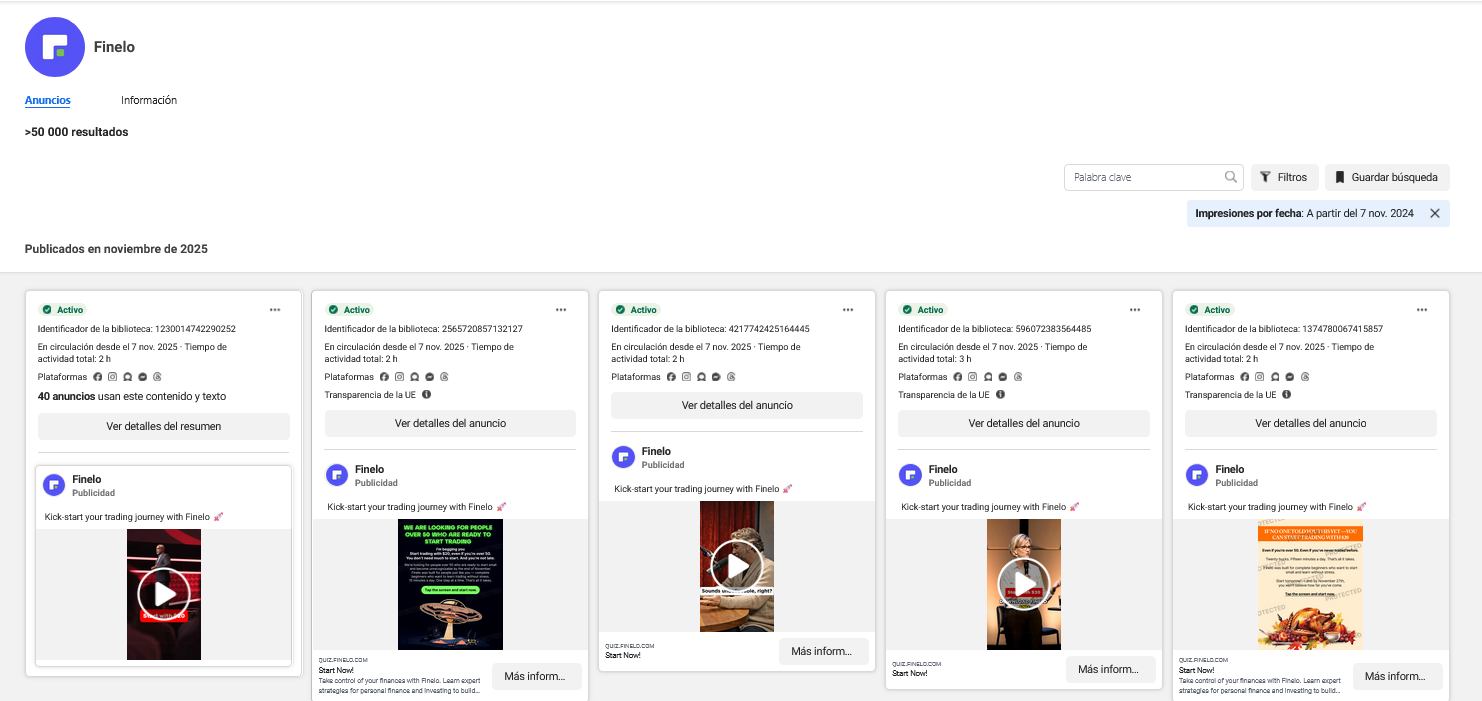Click the magnifier icon in keyword search

[x=1231, y=177]
